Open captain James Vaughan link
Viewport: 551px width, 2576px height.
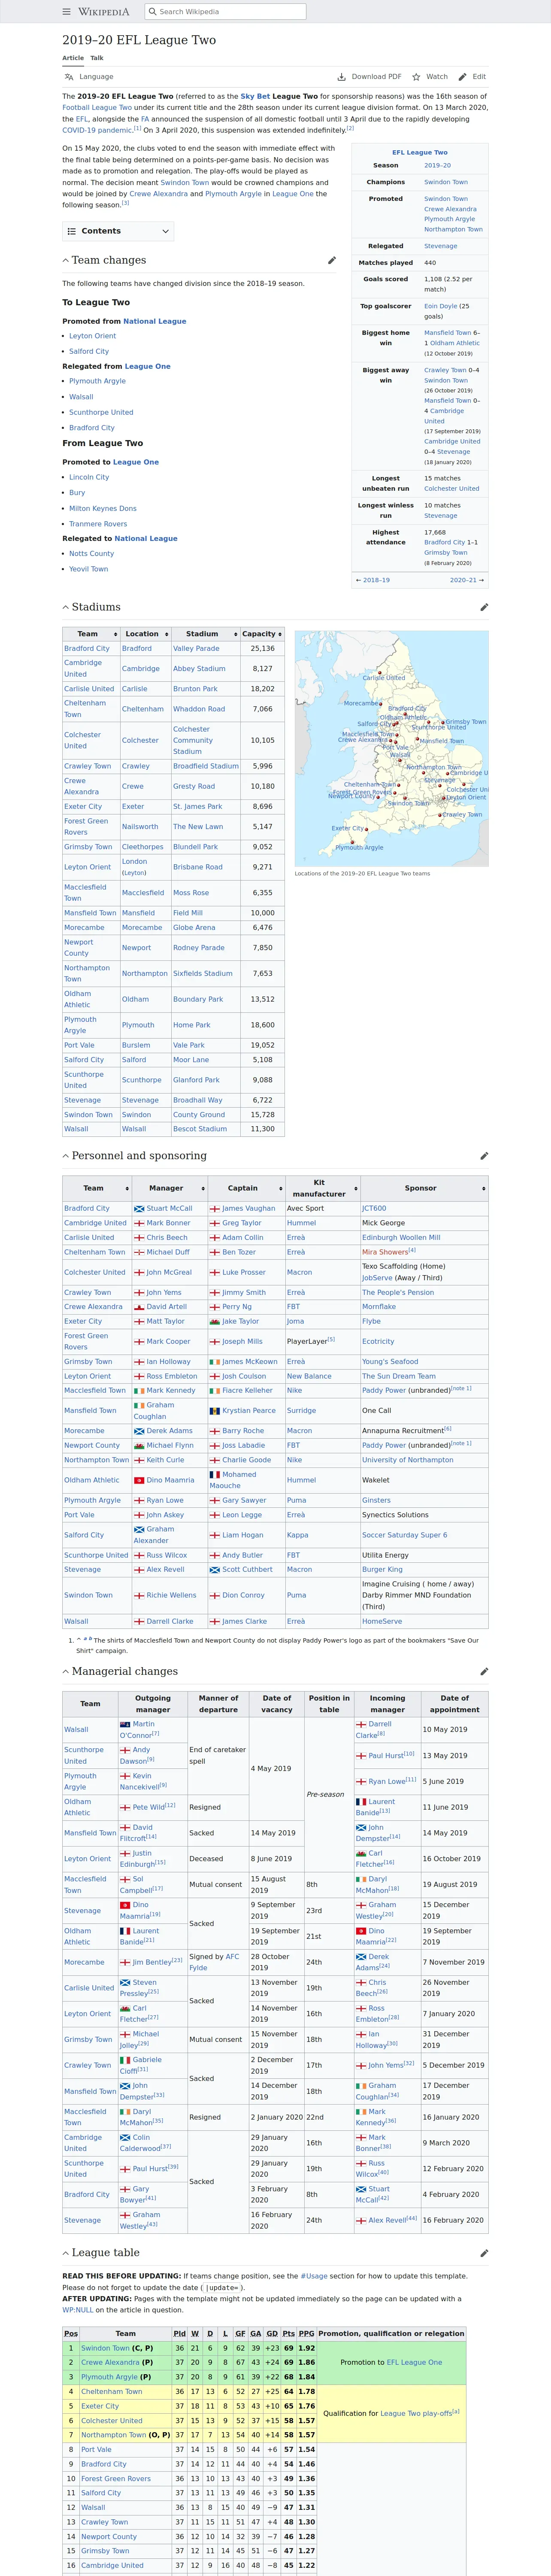[x=249, y=1208]
